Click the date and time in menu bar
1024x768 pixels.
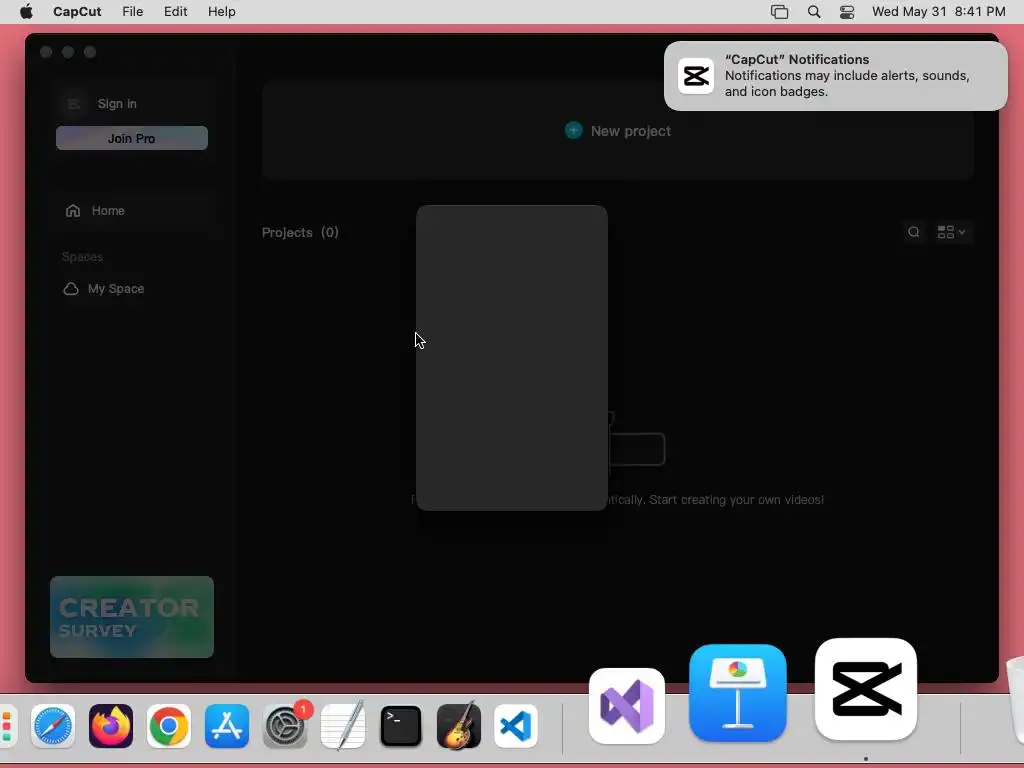click(x=938, y=12)
